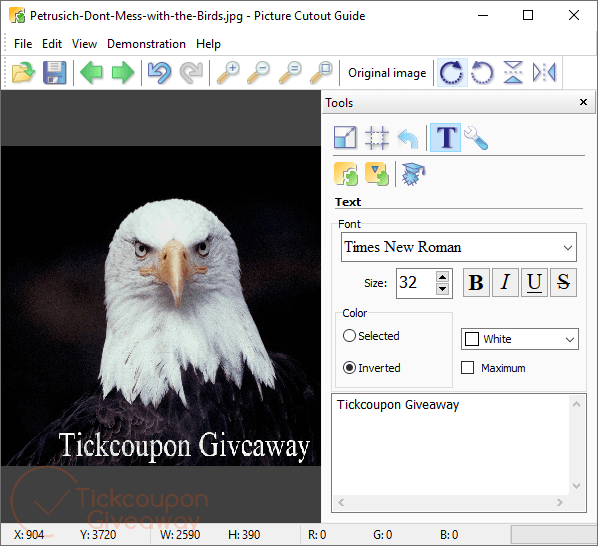Select the Inverted color radio option
The width and height of the screenshot is (598, 546).
(x=372, y=368)
